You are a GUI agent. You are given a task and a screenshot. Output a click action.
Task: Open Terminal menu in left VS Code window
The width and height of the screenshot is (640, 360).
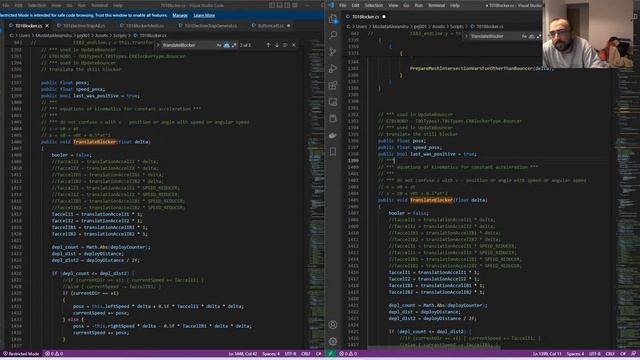coord(99,5)
